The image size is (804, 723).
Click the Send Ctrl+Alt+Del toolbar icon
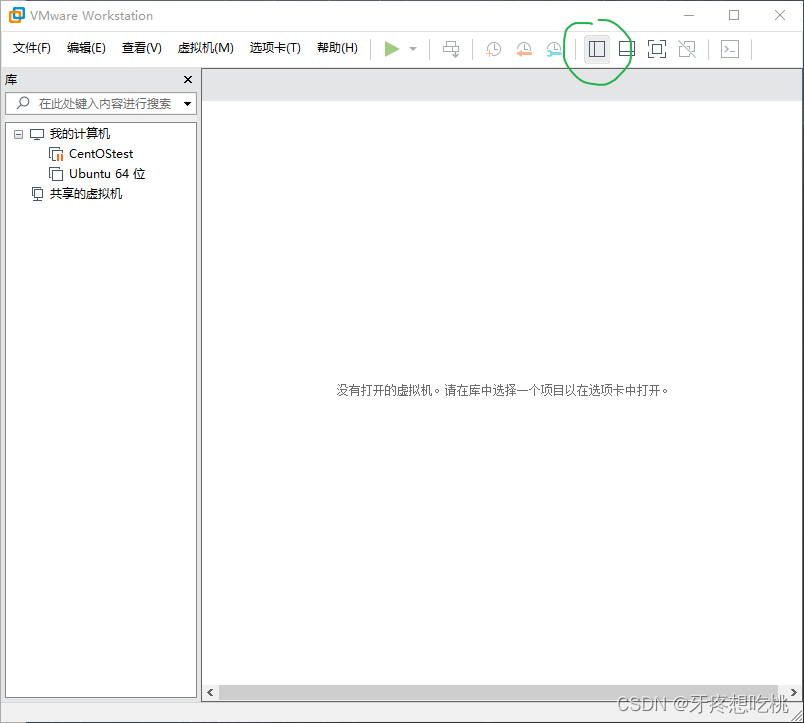[x=451, y=49]
